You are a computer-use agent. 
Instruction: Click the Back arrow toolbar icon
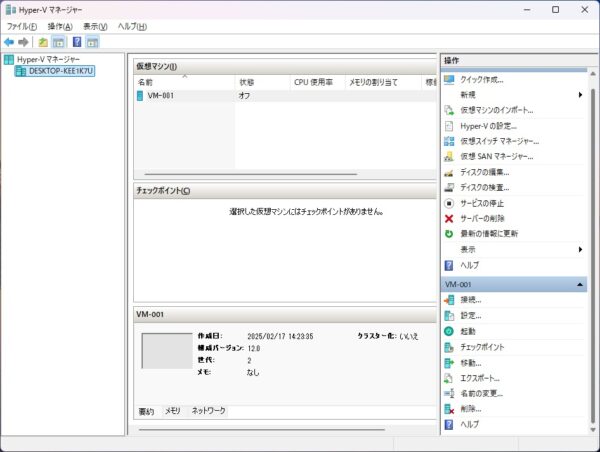[9, 42]
